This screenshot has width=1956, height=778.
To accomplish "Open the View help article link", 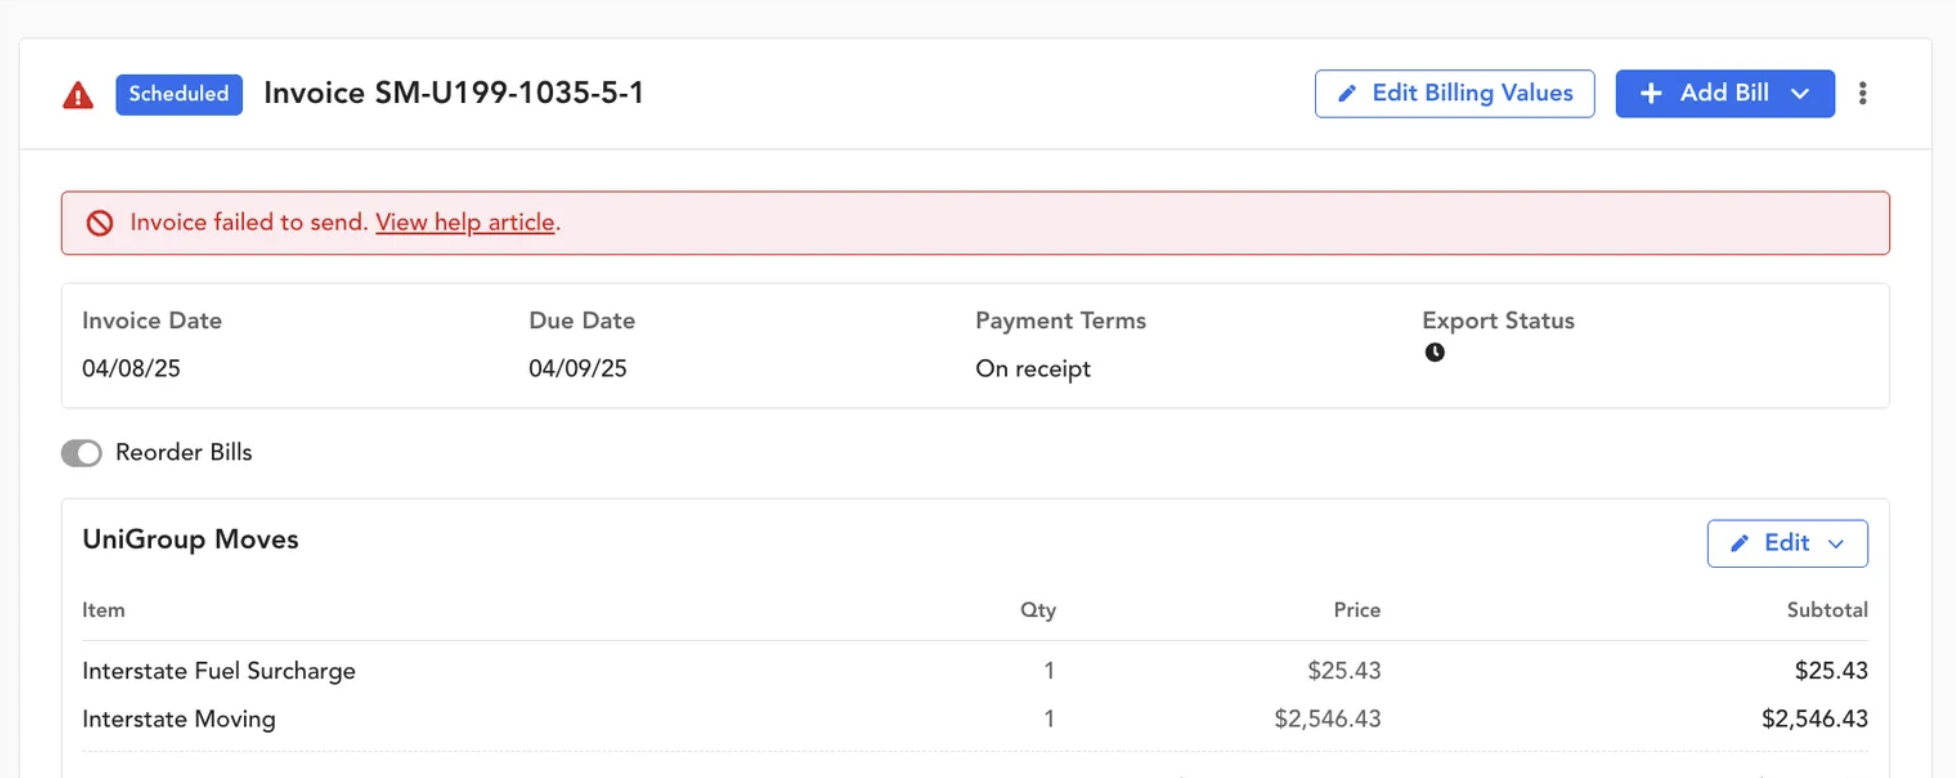I will [x=465, y=222].
